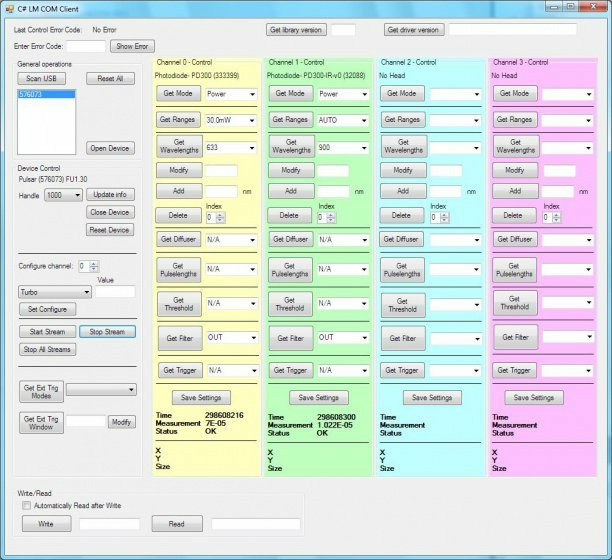The width and height of the screenshot is (612, 560).
Task: Click Update info button
Action: pyautogui.click(x=110, y=194)
